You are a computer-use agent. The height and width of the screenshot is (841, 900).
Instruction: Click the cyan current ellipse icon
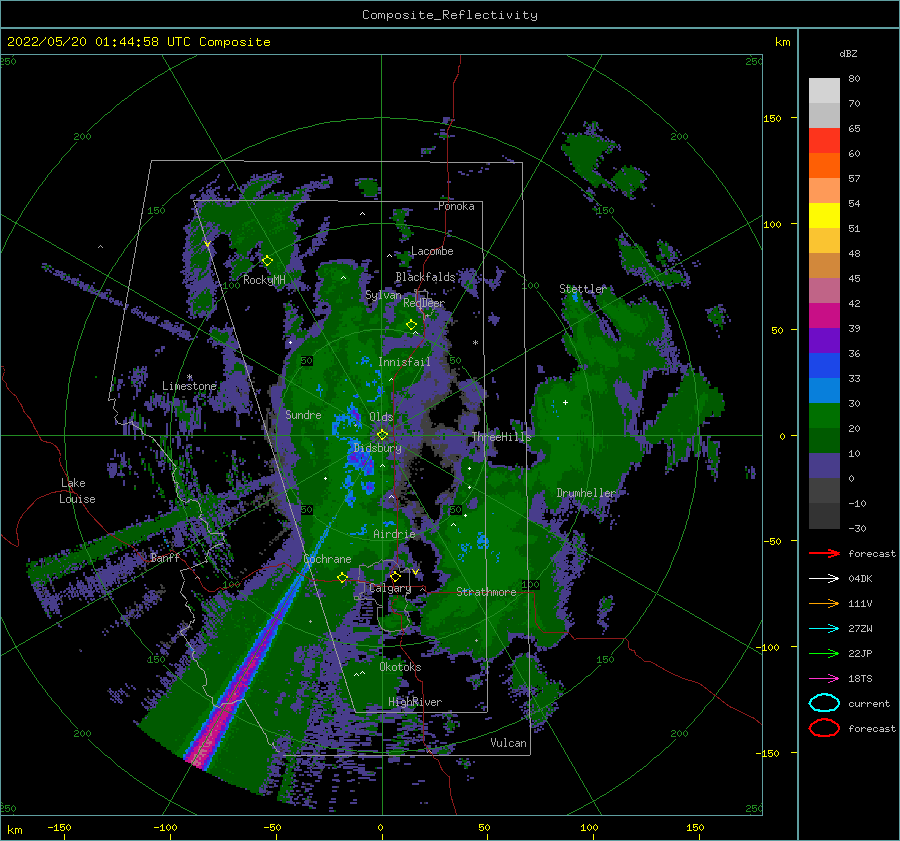click(x=824, y=703)
